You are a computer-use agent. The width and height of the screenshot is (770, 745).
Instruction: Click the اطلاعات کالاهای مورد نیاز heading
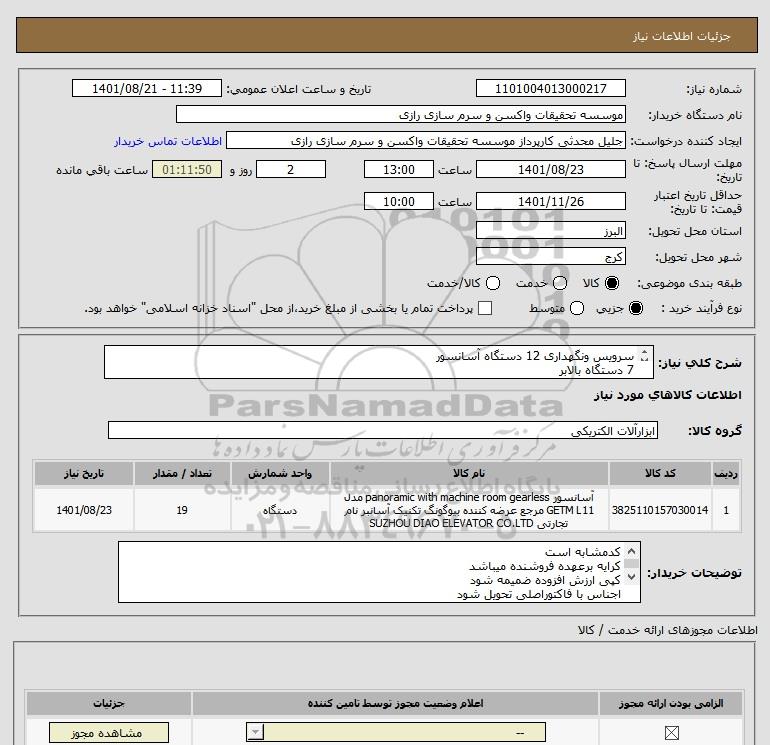[x=668, y=395]
